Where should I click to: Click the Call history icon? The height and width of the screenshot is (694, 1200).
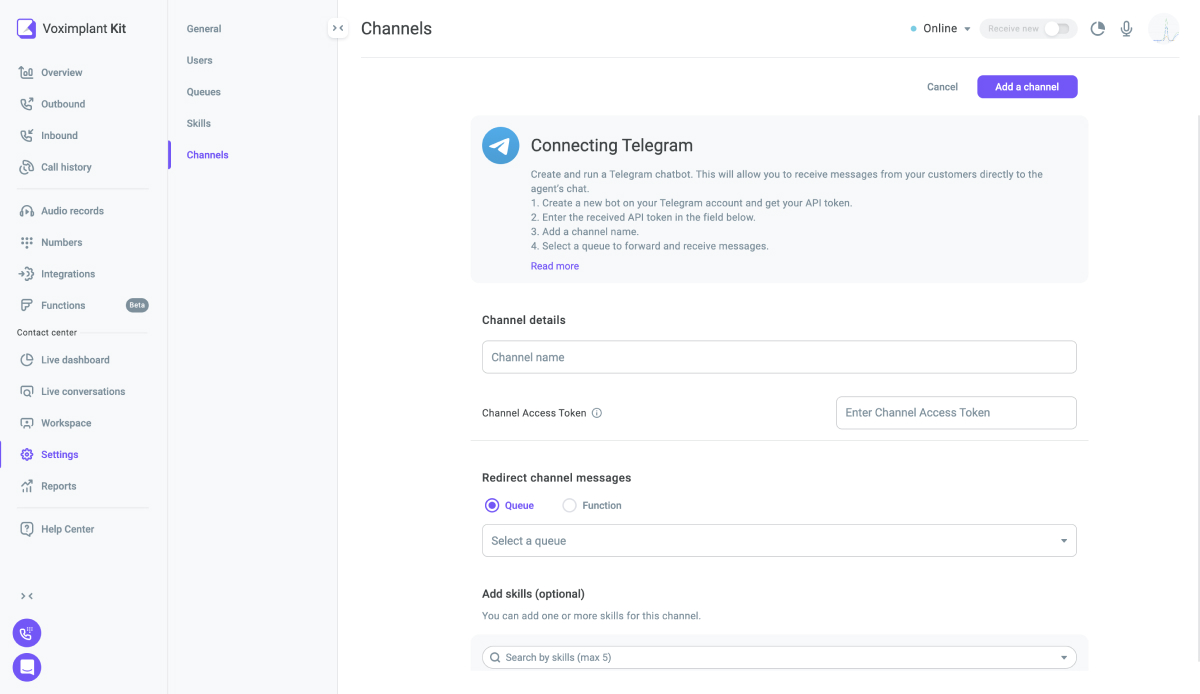click(x=27, y=167)
